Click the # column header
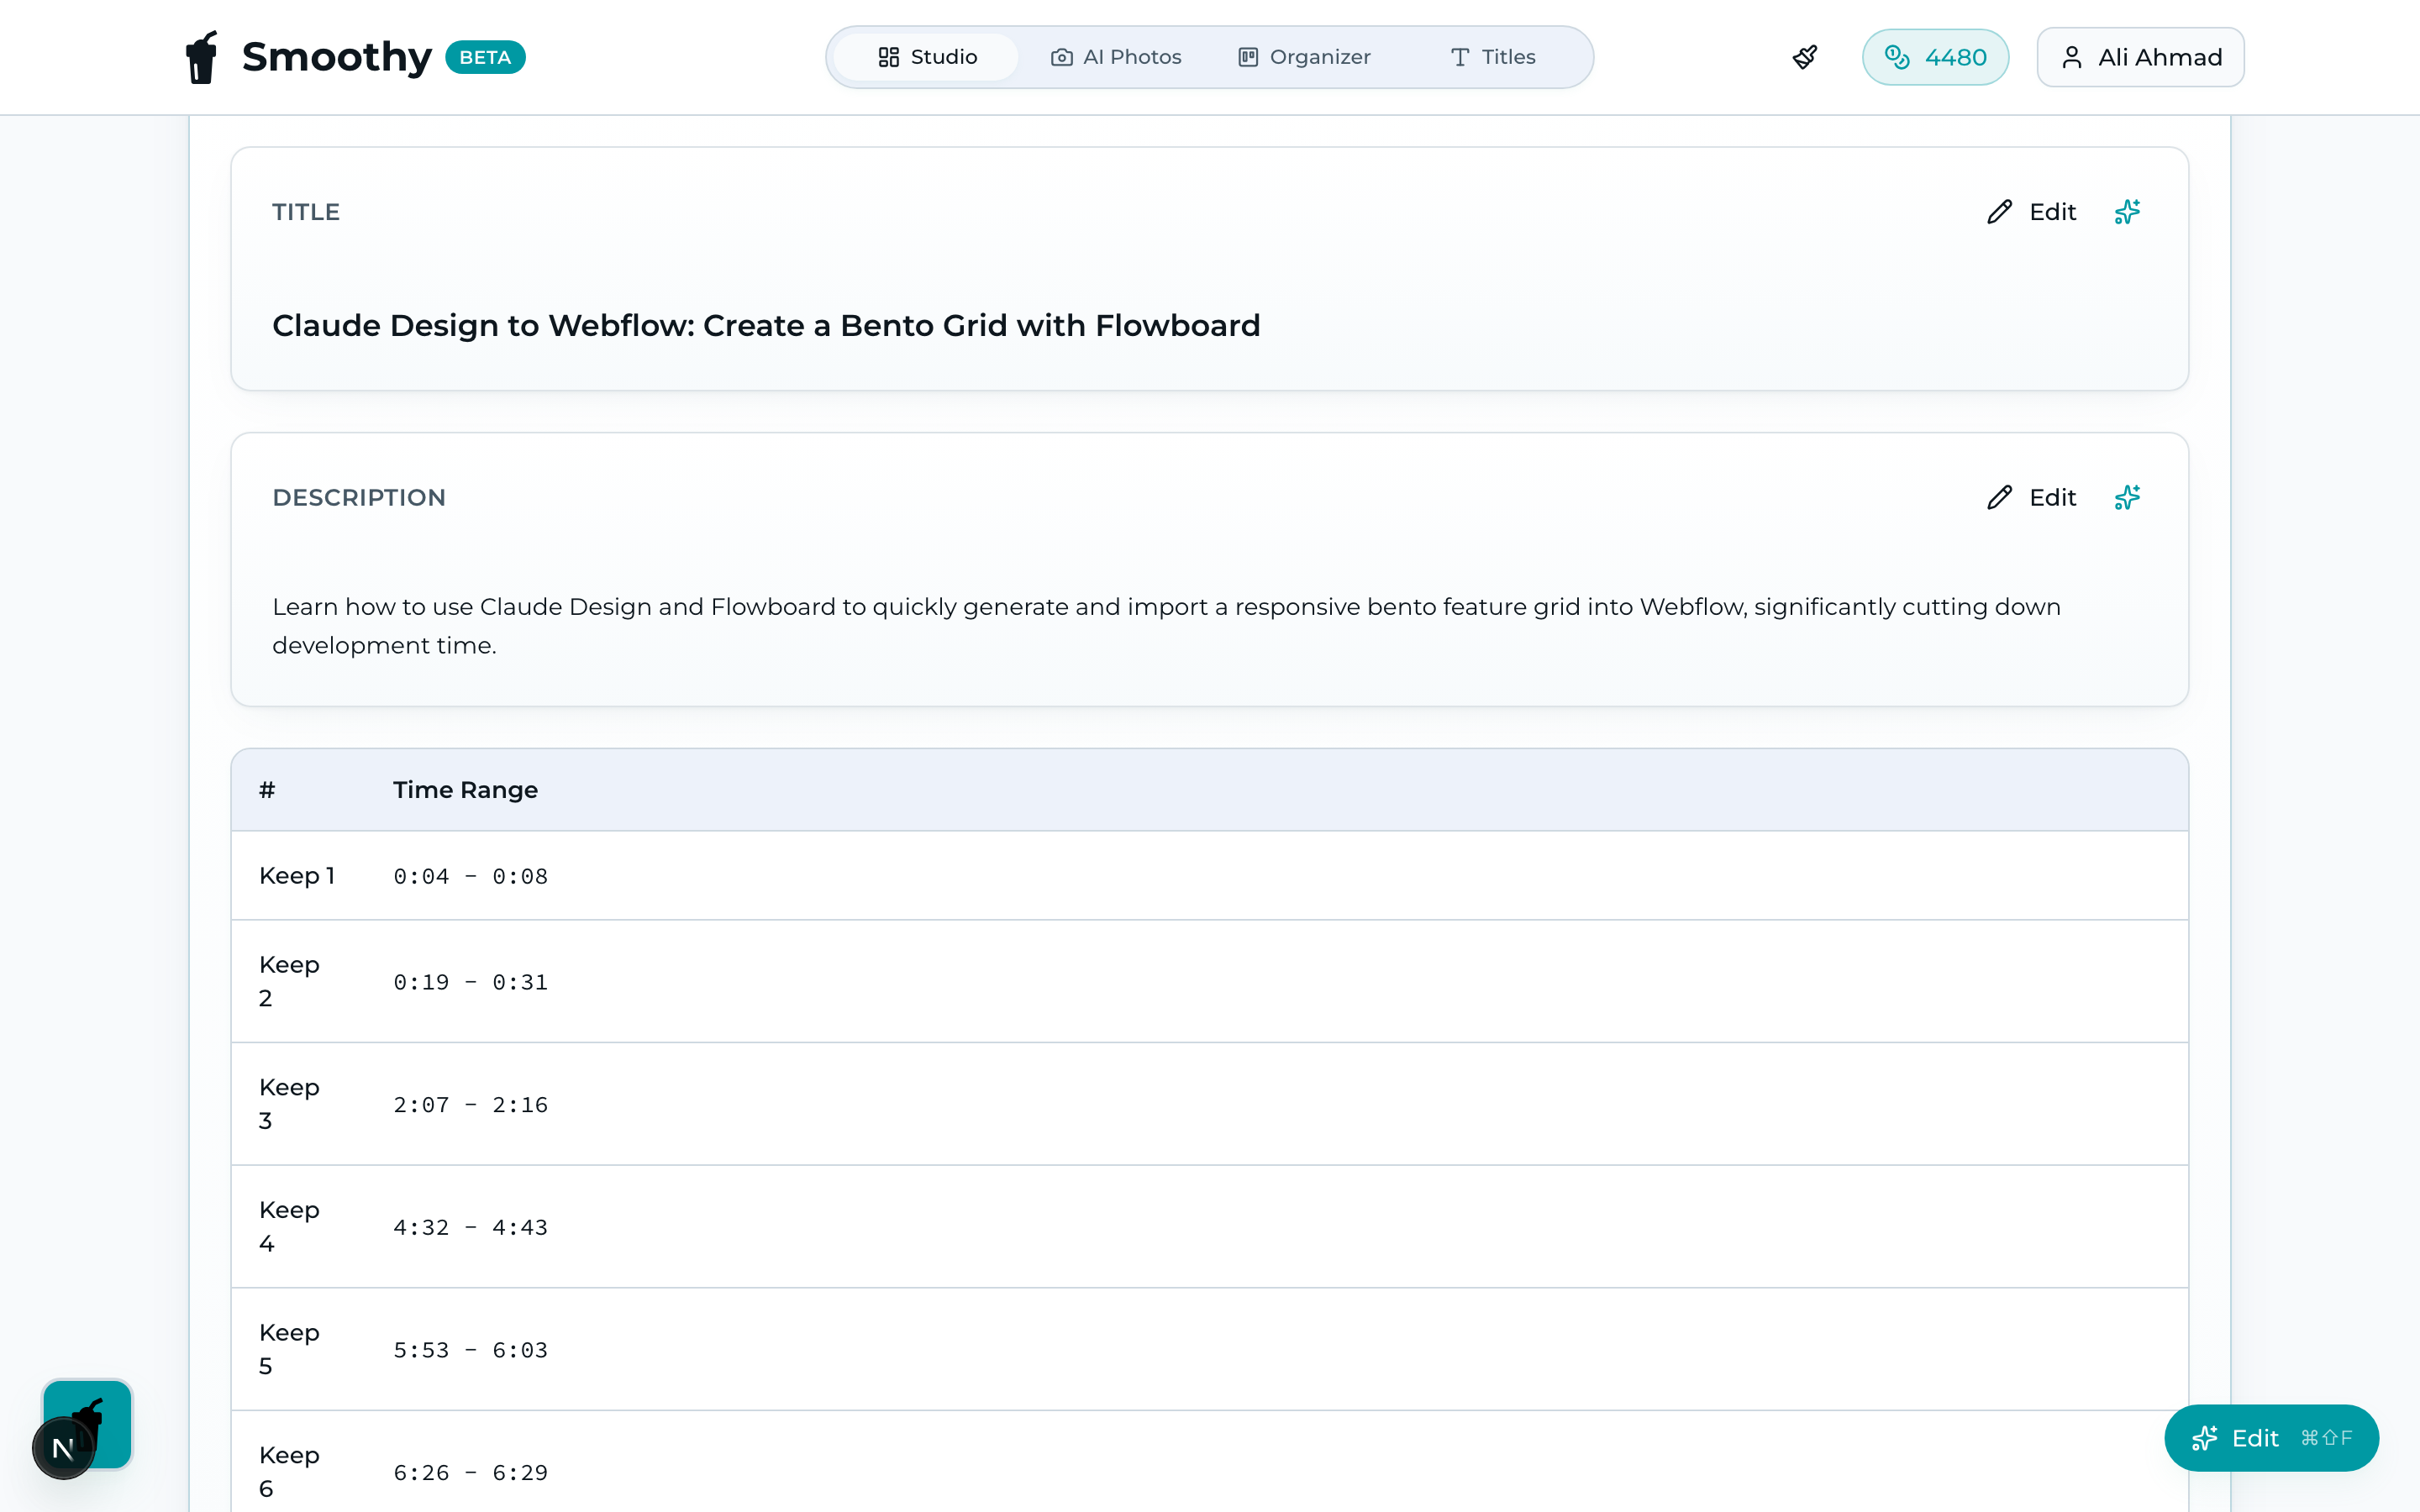2420x1512 pixels. [x=267, y=790]
